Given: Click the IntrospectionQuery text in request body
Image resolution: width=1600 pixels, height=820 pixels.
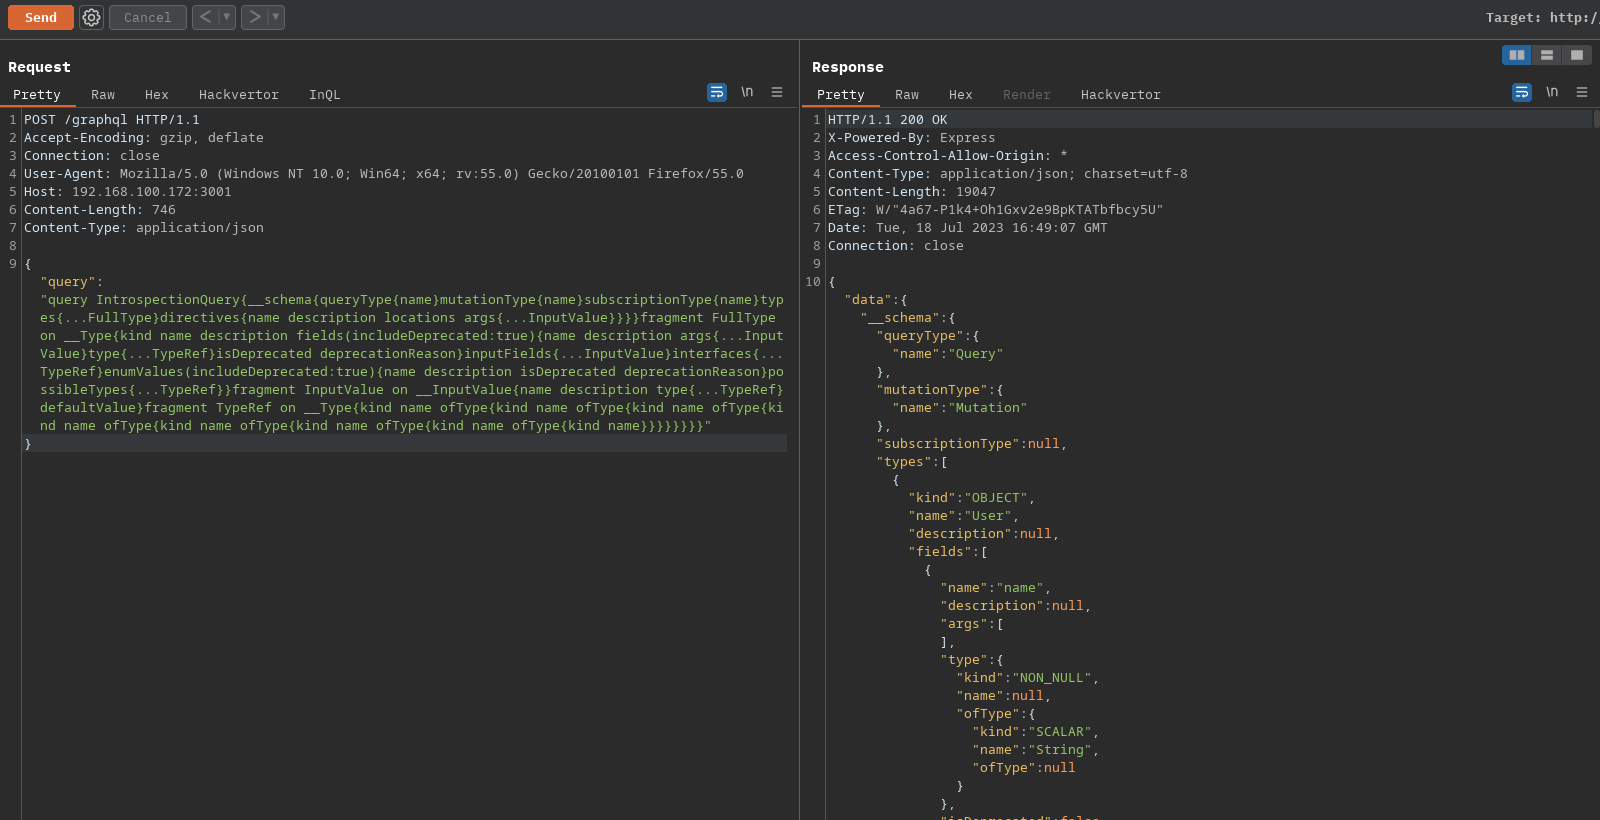Looking at the screenshot, I should click(168, 300).
